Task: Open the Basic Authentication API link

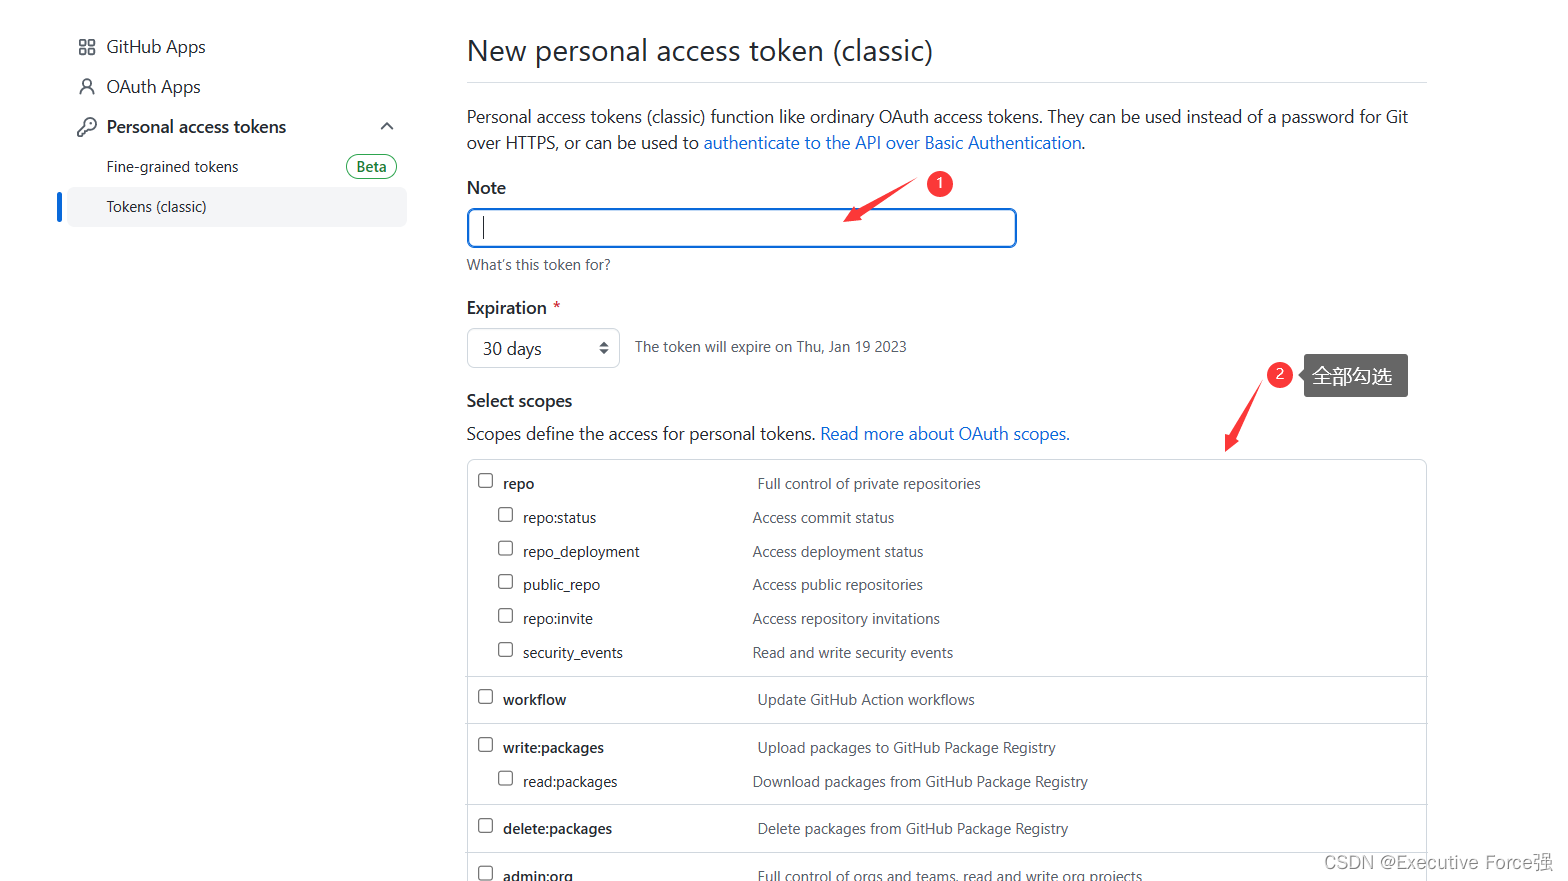Action: 892,143
